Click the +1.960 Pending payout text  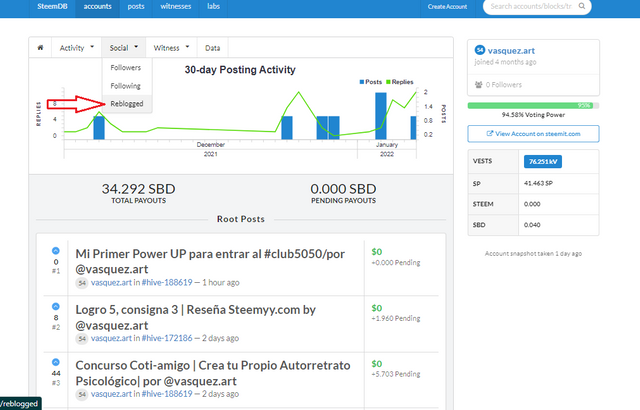(396, 318)
